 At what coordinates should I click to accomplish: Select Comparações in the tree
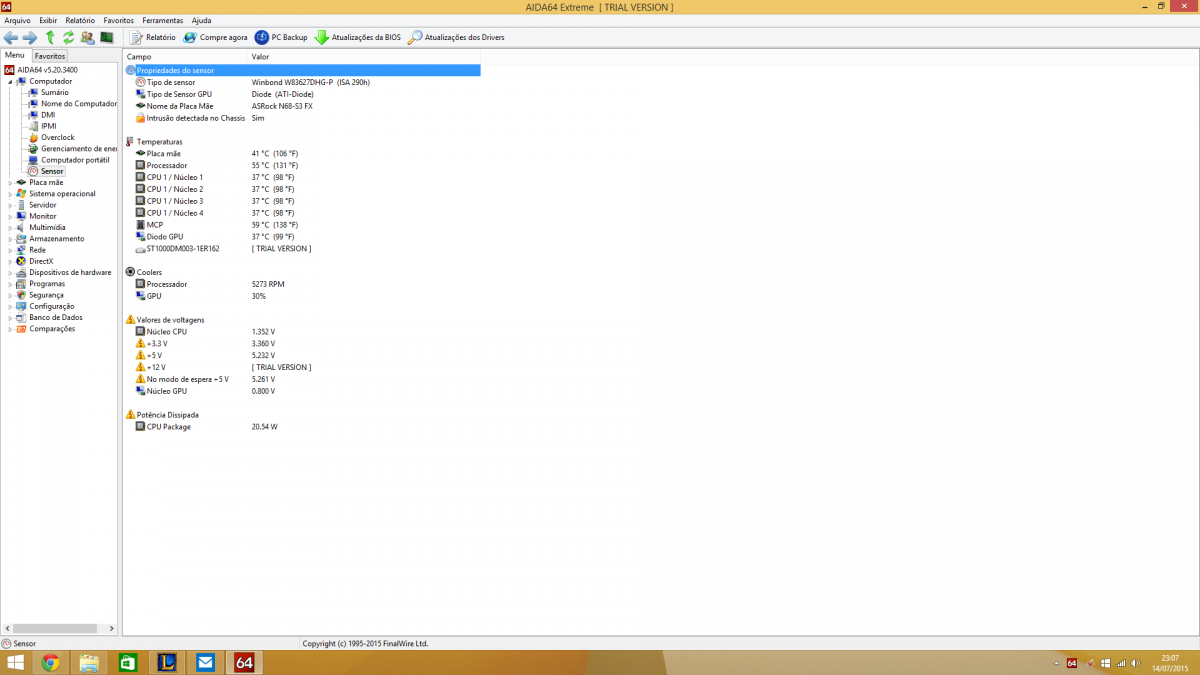point(52,329)
